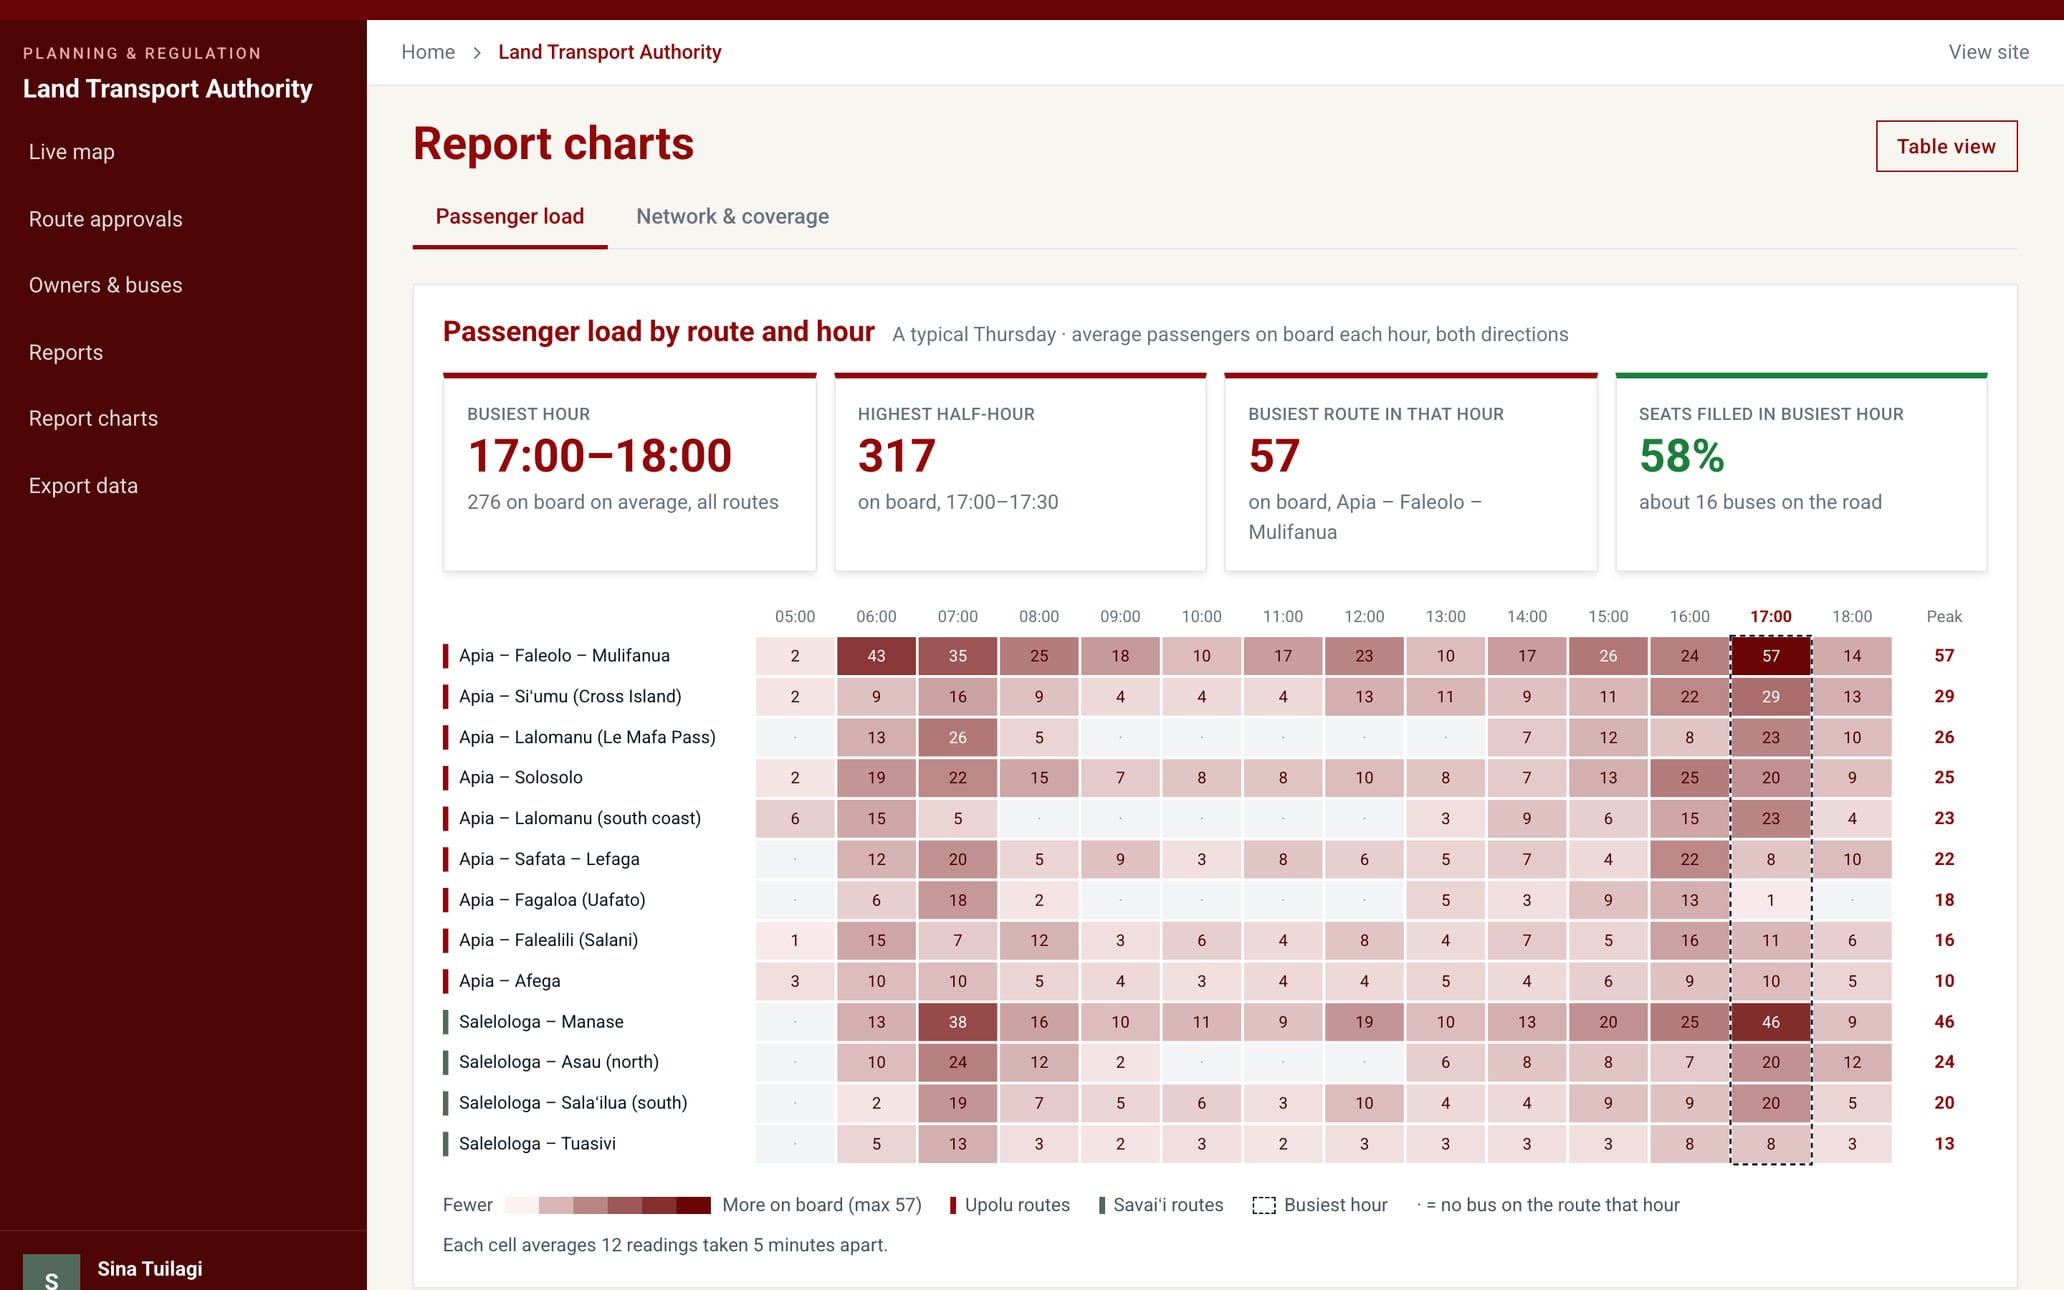Click the Apia – Fagaloa (Uafato) label
This screenshot has width=2064, height=1290.
click(552, 900)
